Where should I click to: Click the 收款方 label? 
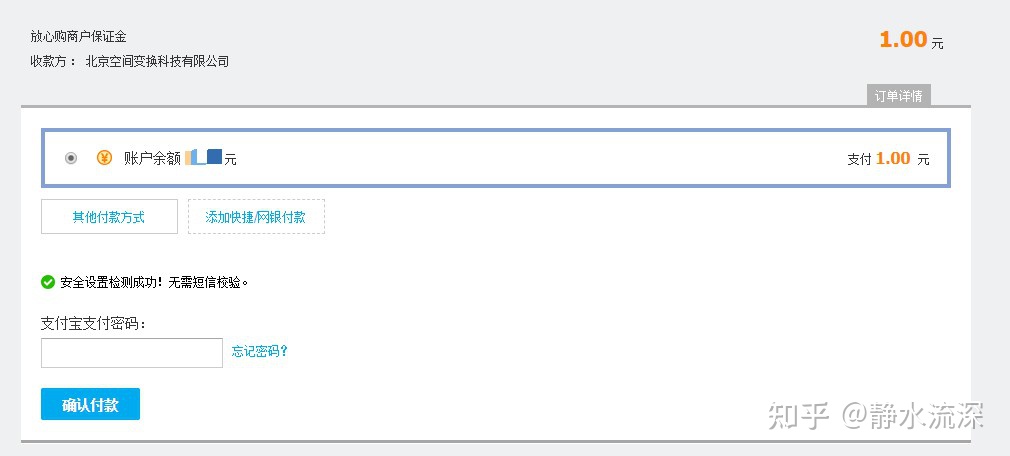(53, 61)
